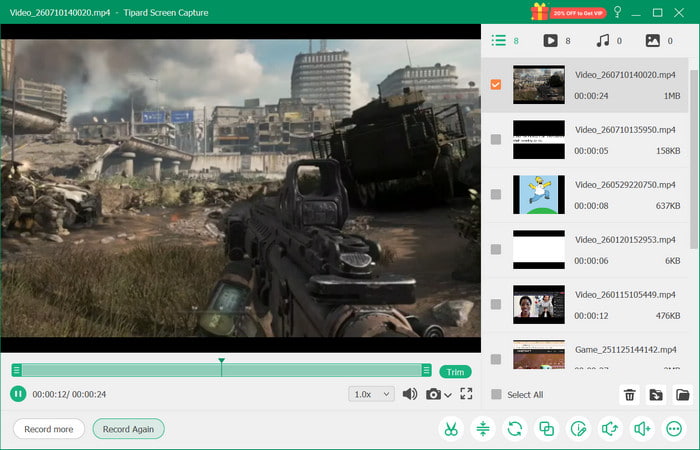Select the Game_251125144142.mp4 file name
This screenshot has height=450, width=700.
point(625,349)
